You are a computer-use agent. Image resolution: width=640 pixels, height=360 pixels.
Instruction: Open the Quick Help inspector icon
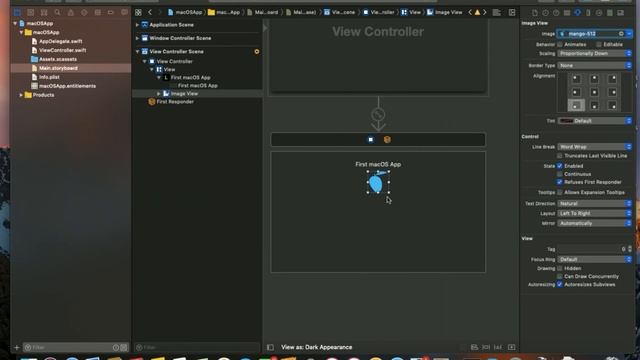(x=556, y=13)
